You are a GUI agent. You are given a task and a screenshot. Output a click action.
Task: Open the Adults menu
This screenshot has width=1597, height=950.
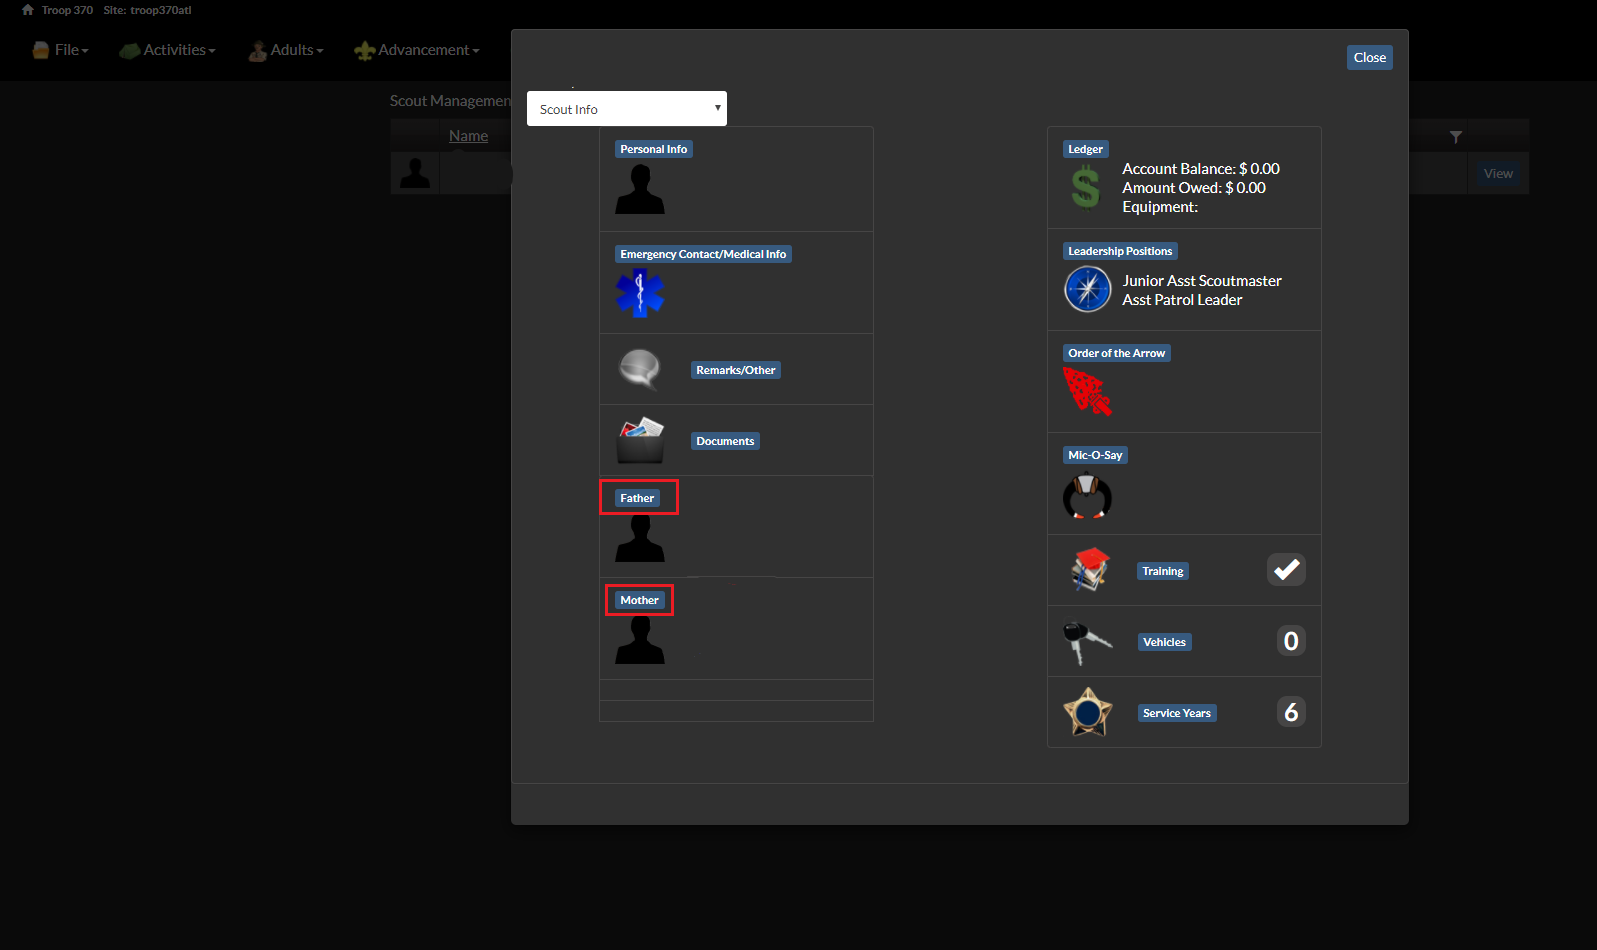(286, 50)
